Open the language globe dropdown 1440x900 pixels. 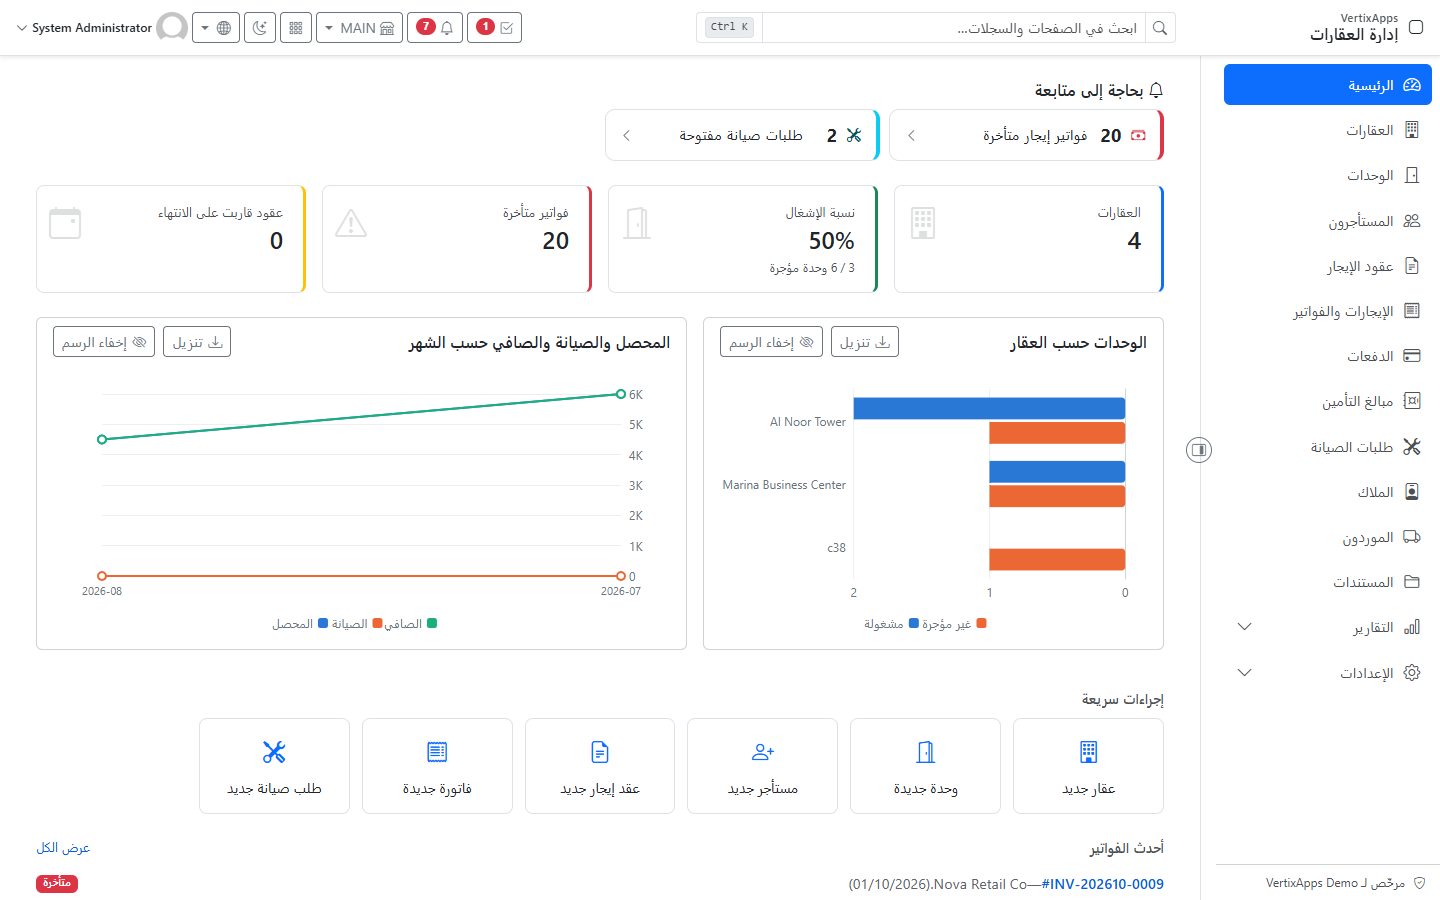(215, 28)
